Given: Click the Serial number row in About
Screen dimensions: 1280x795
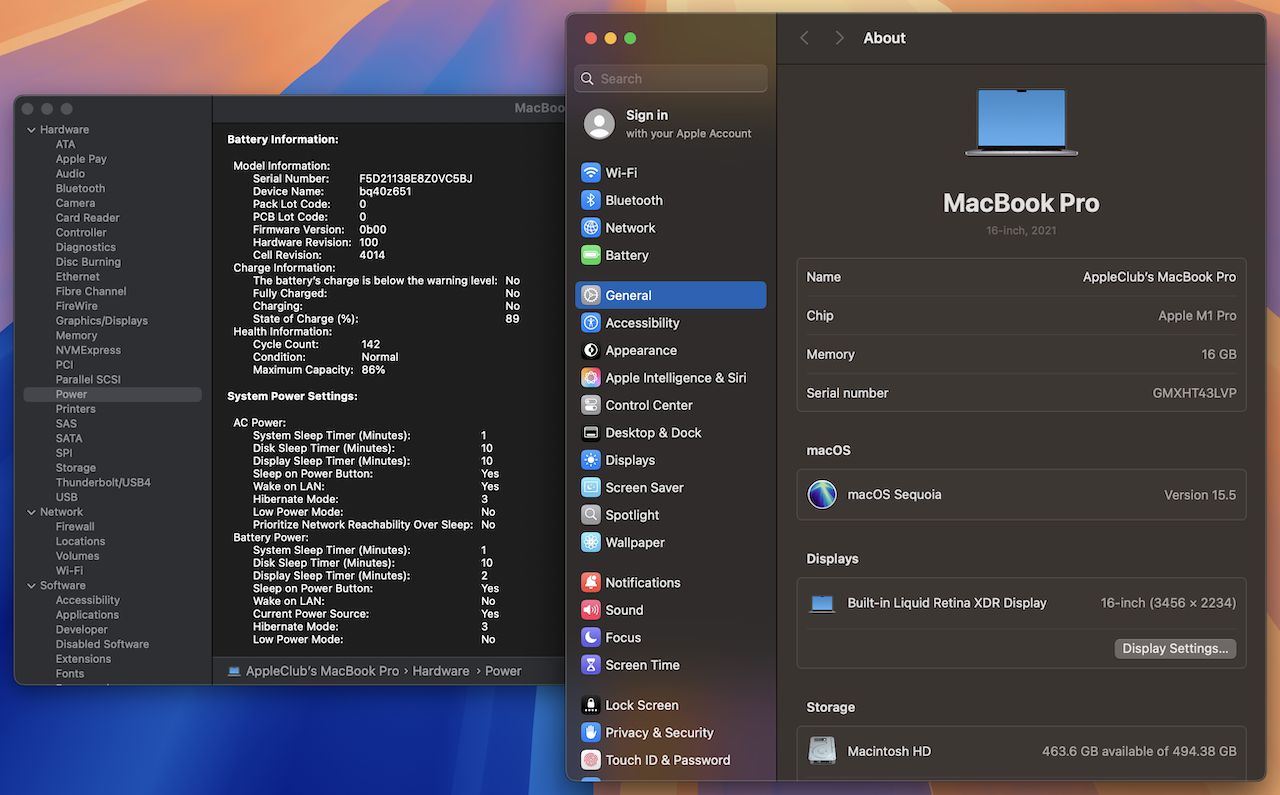Looking at the screenshot, I should pyautogui.click(x=1021, y=393).
